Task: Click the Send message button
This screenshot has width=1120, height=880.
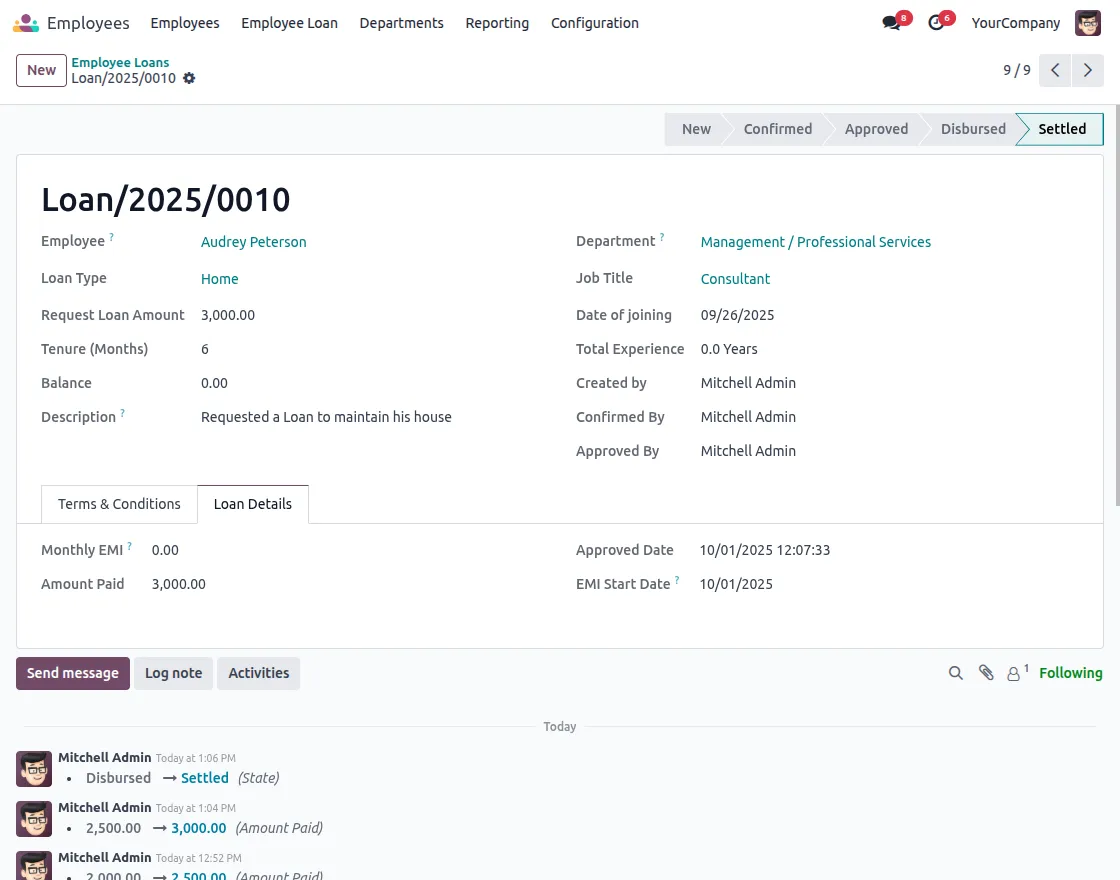Action: 73,673
